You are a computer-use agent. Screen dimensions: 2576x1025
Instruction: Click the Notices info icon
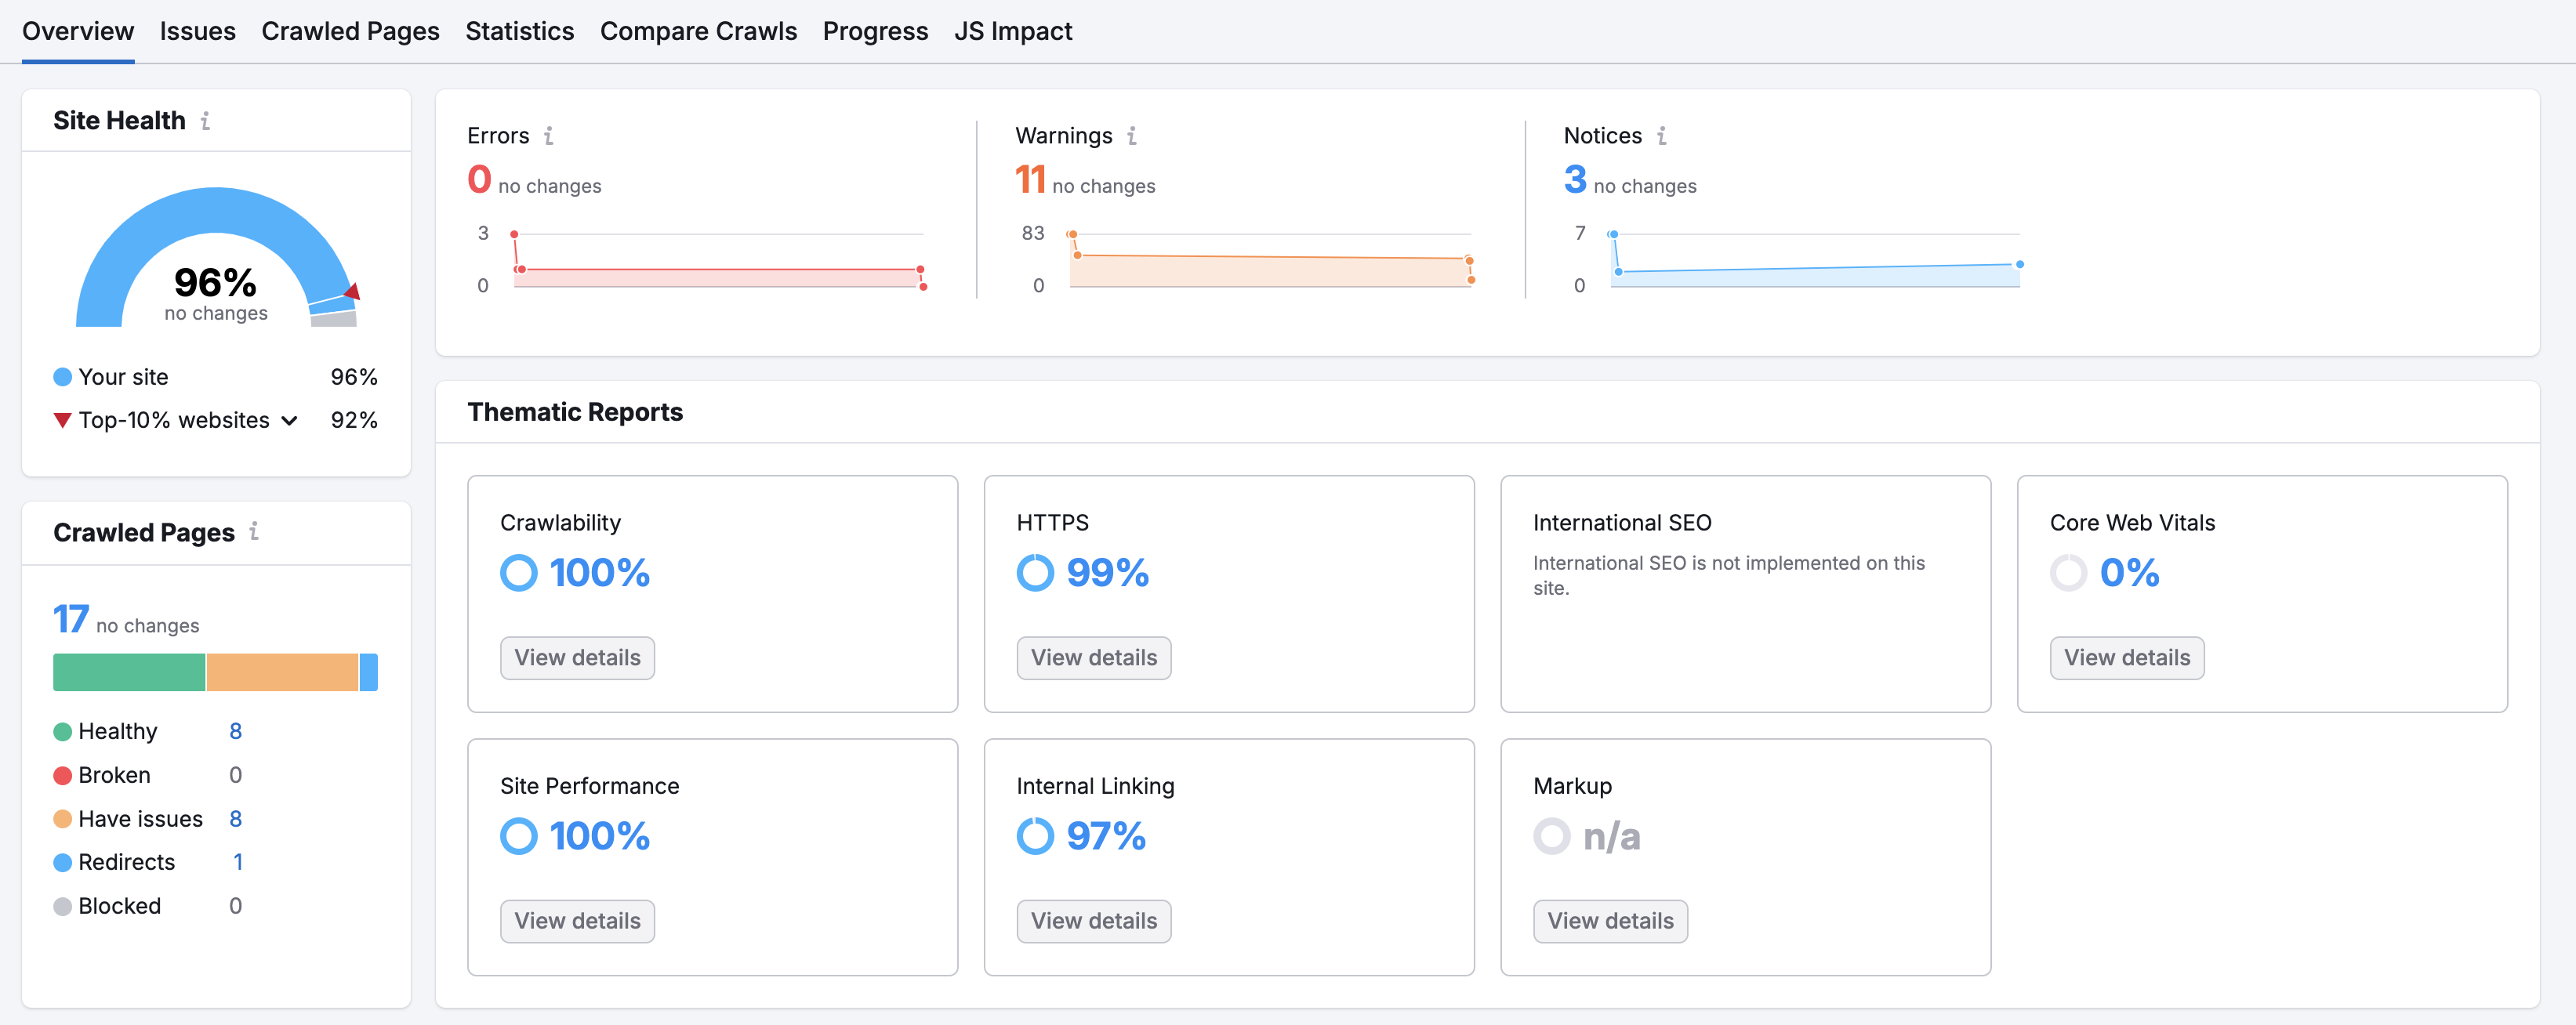(x=1661, y=136)
